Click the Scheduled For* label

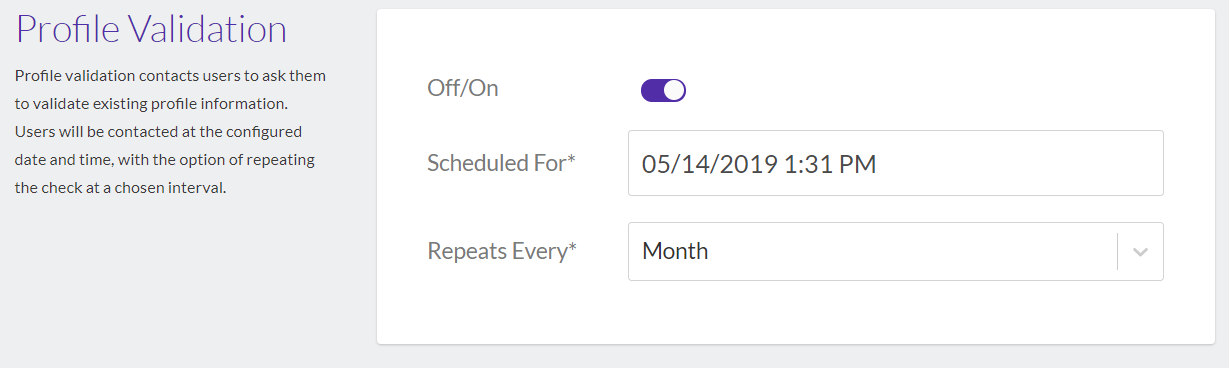pos(501,163)
